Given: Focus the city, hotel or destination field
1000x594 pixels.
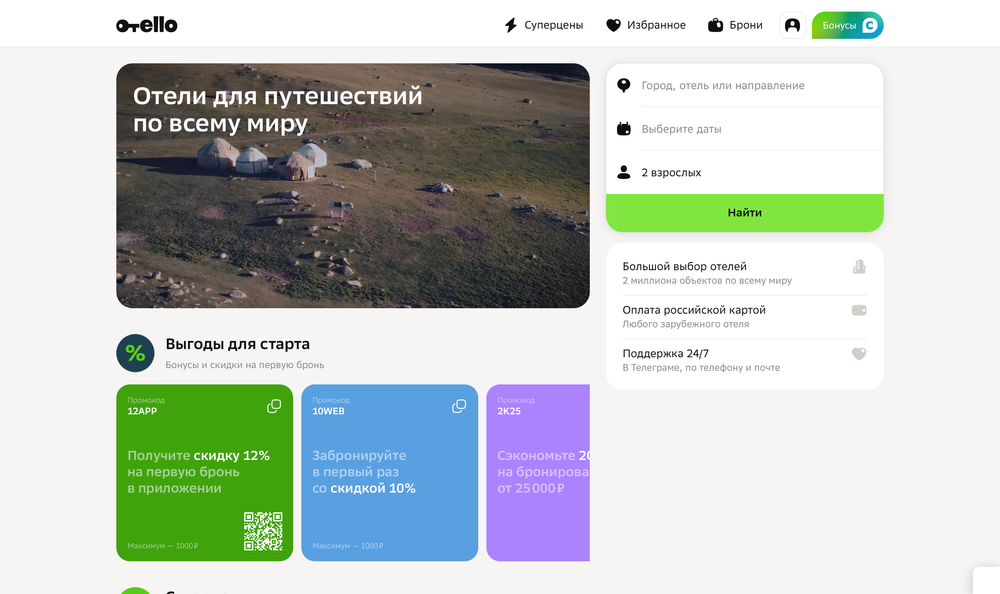Looking at the screenshot, I should 745,85.
